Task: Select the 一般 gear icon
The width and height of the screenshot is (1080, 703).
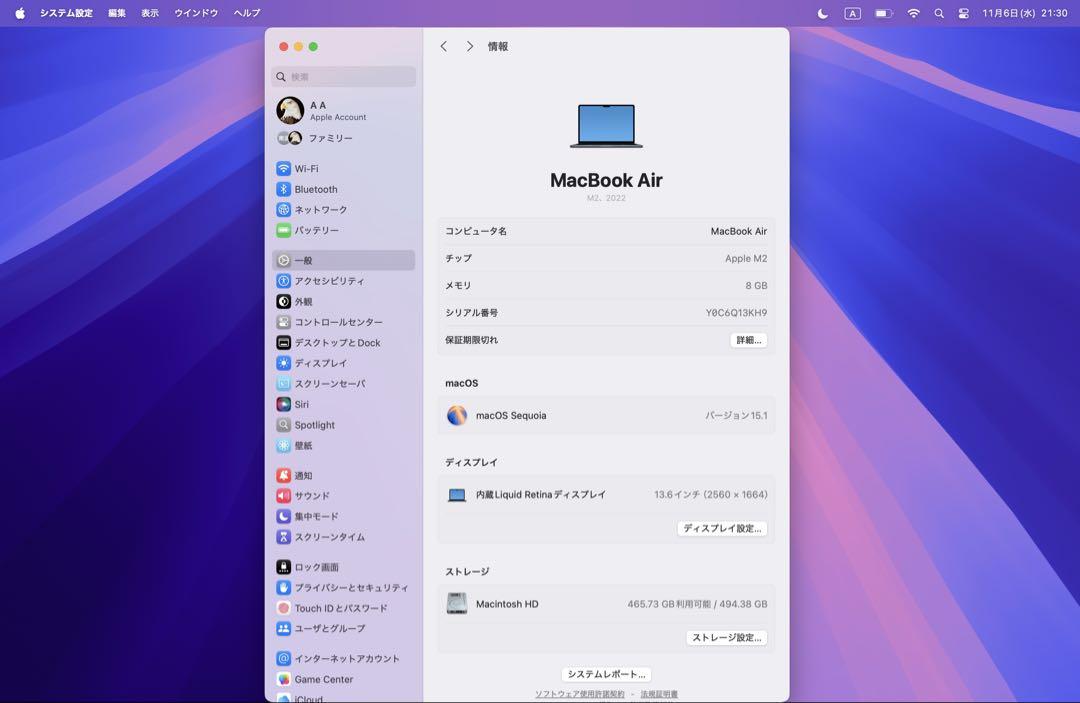Action: click(283, 260)
